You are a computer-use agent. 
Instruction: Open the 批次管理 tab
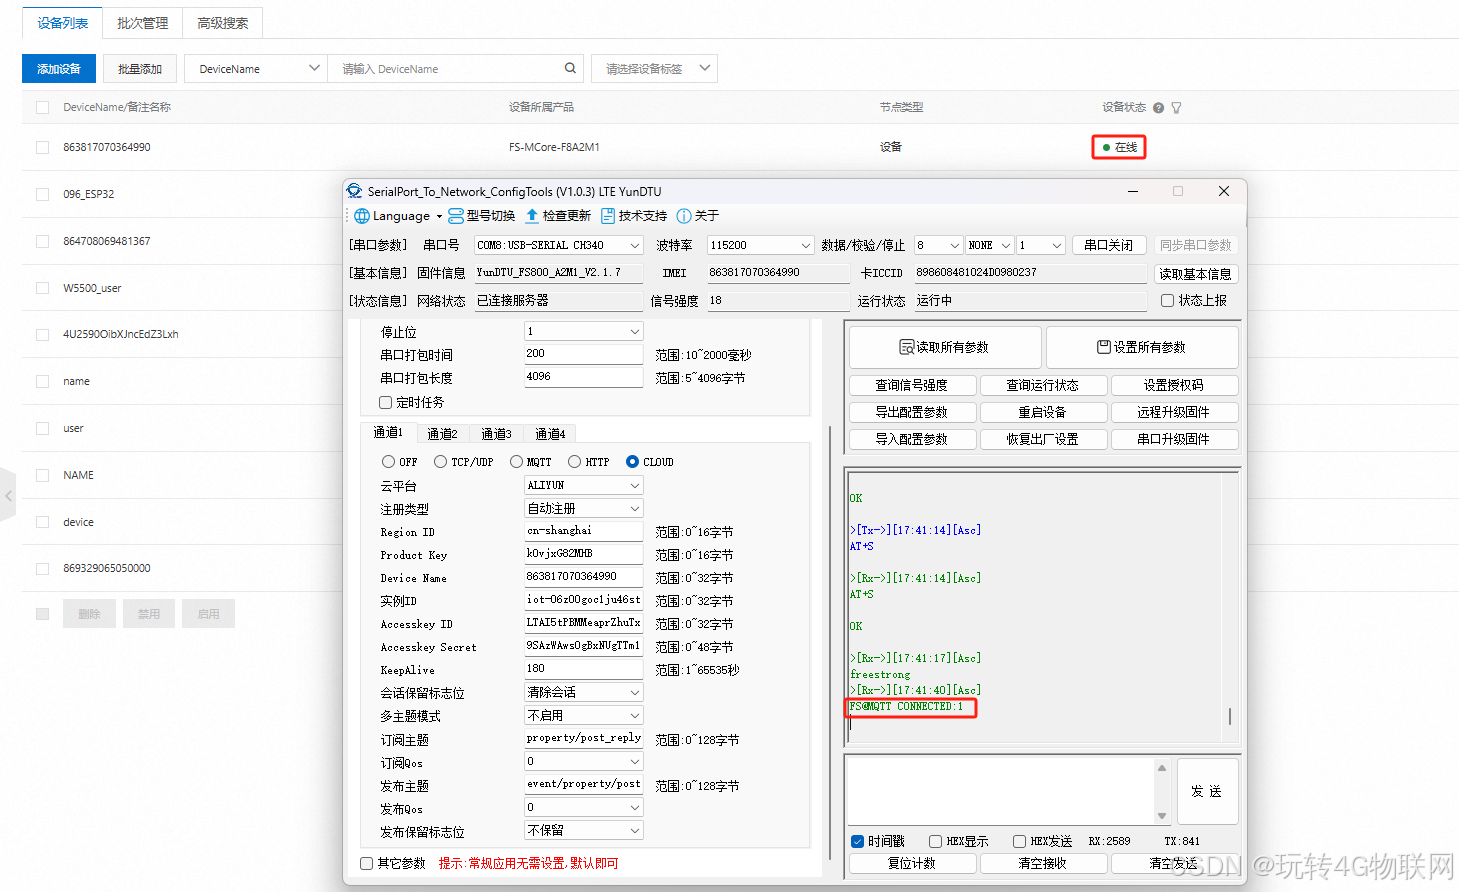click(x=142, y=23)
